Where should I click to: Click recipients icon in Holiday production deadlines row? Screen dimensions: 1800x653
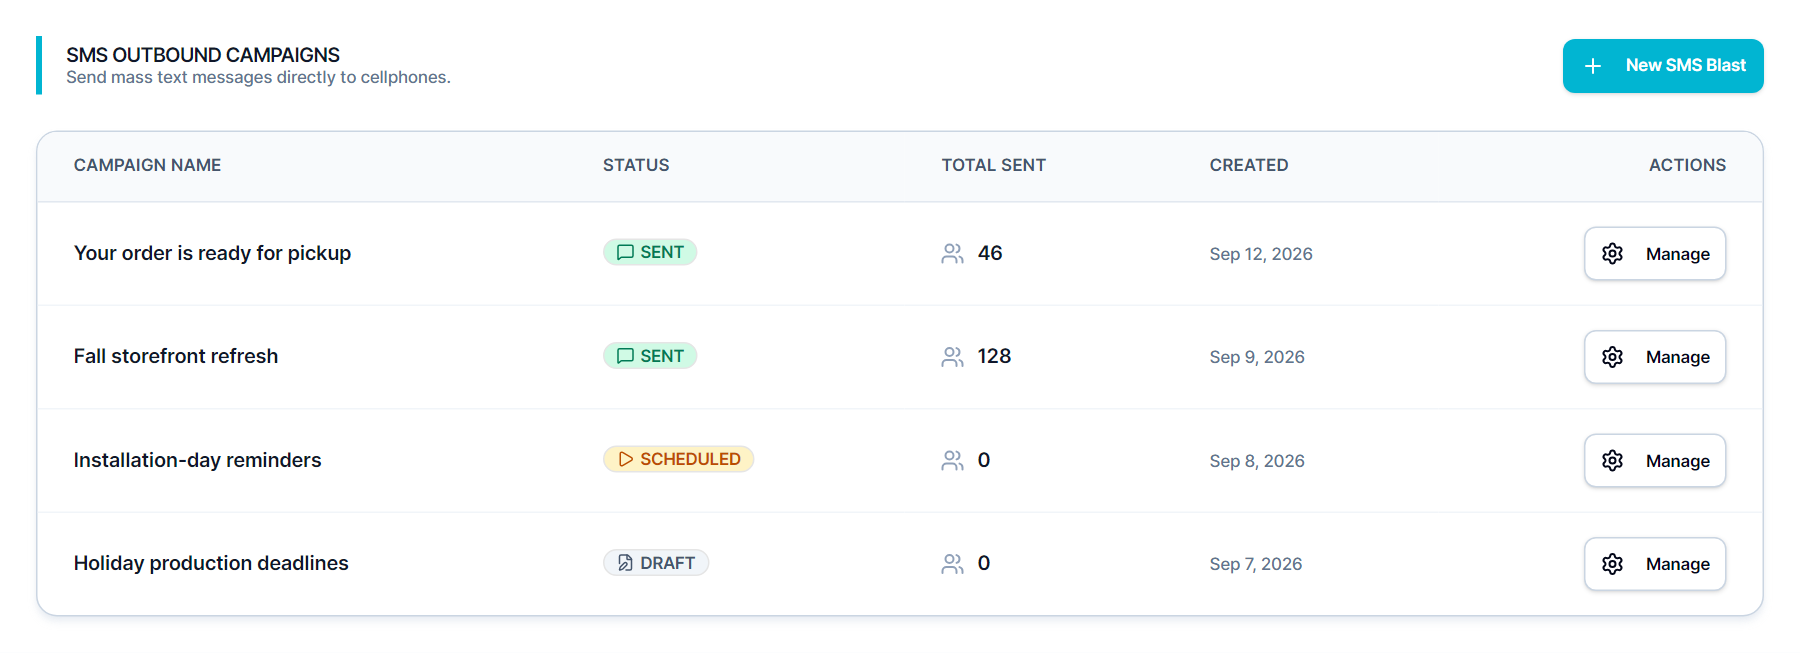pyautogui.click(x=952, y=564)
